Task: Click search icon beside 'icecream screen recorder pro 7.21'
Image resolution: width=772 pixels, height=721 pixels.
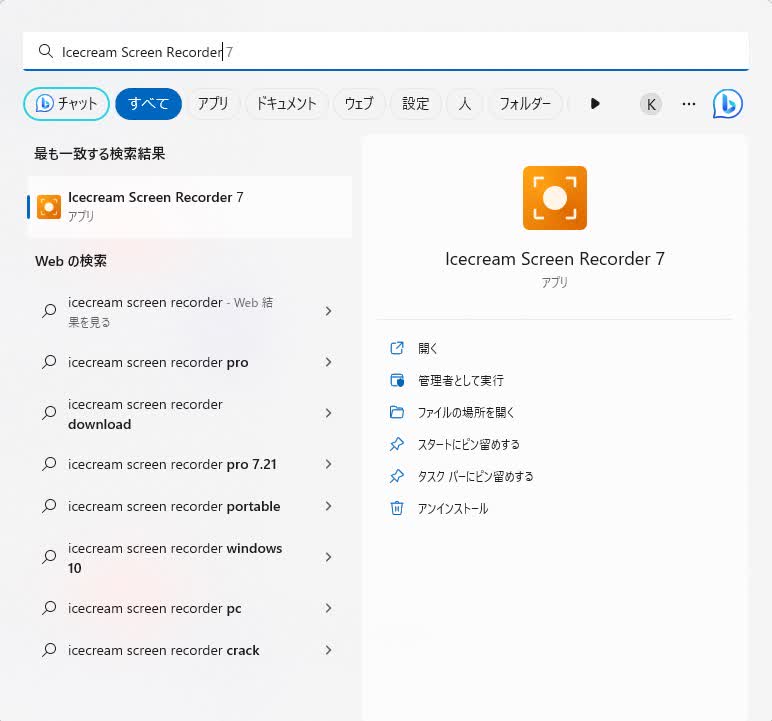Action: [x=49, y=464]
